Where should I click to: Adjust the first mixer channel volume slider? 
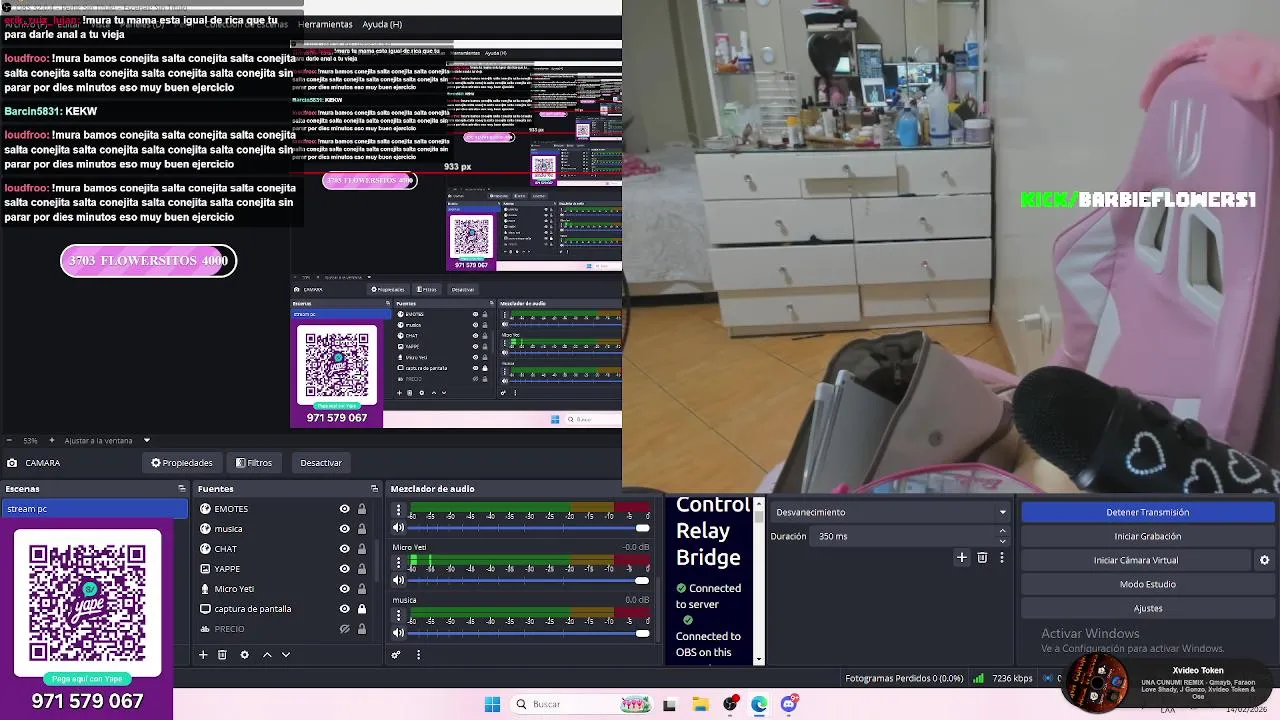529,528
